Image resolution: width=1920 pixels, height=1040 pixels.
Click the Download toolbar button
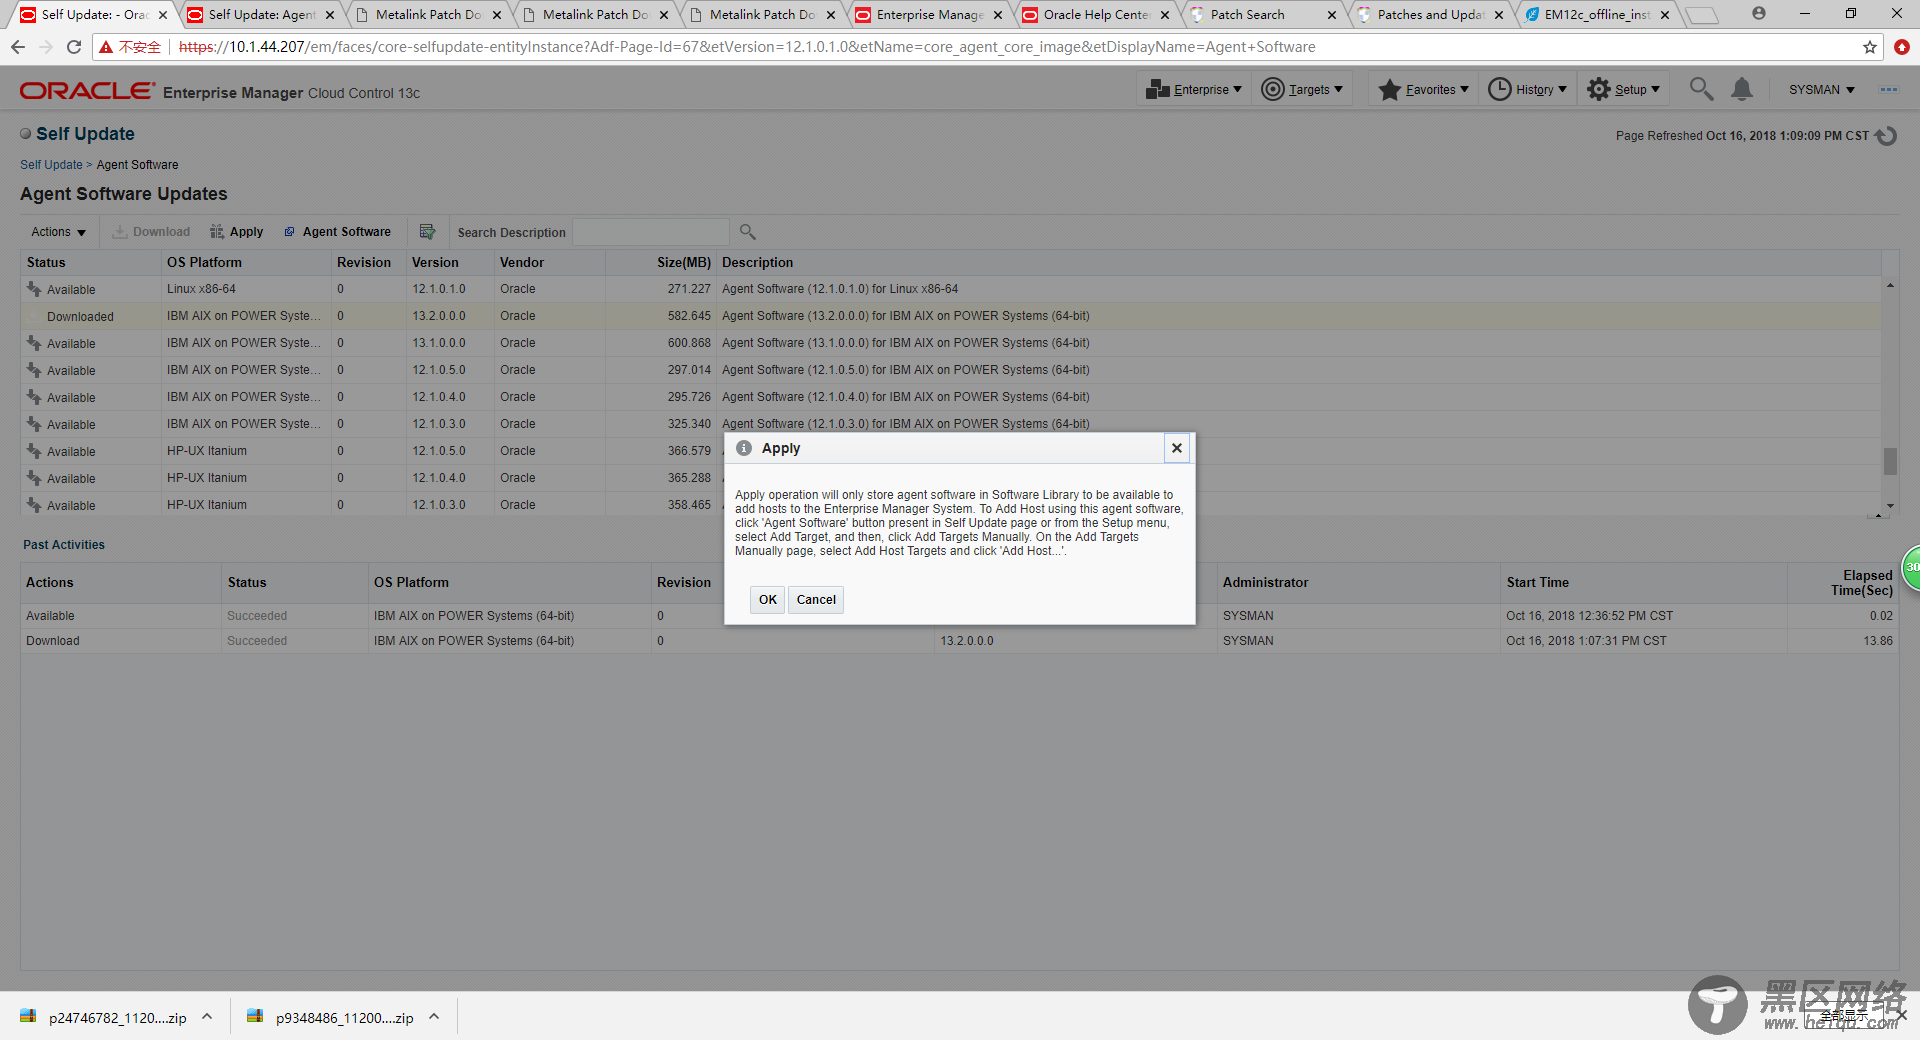click(151, 232)
